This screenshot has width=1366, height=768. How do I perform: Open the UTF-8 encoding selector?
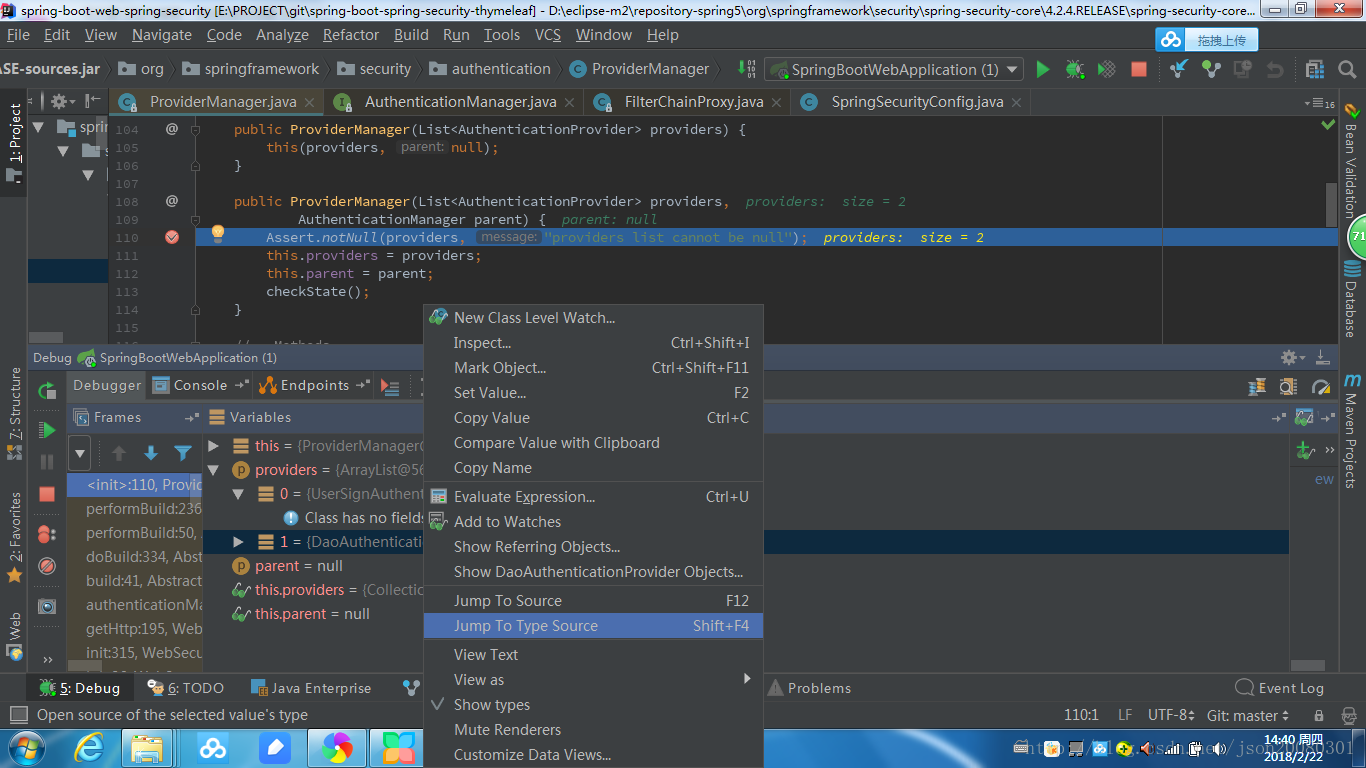[x=1172, y=715]
